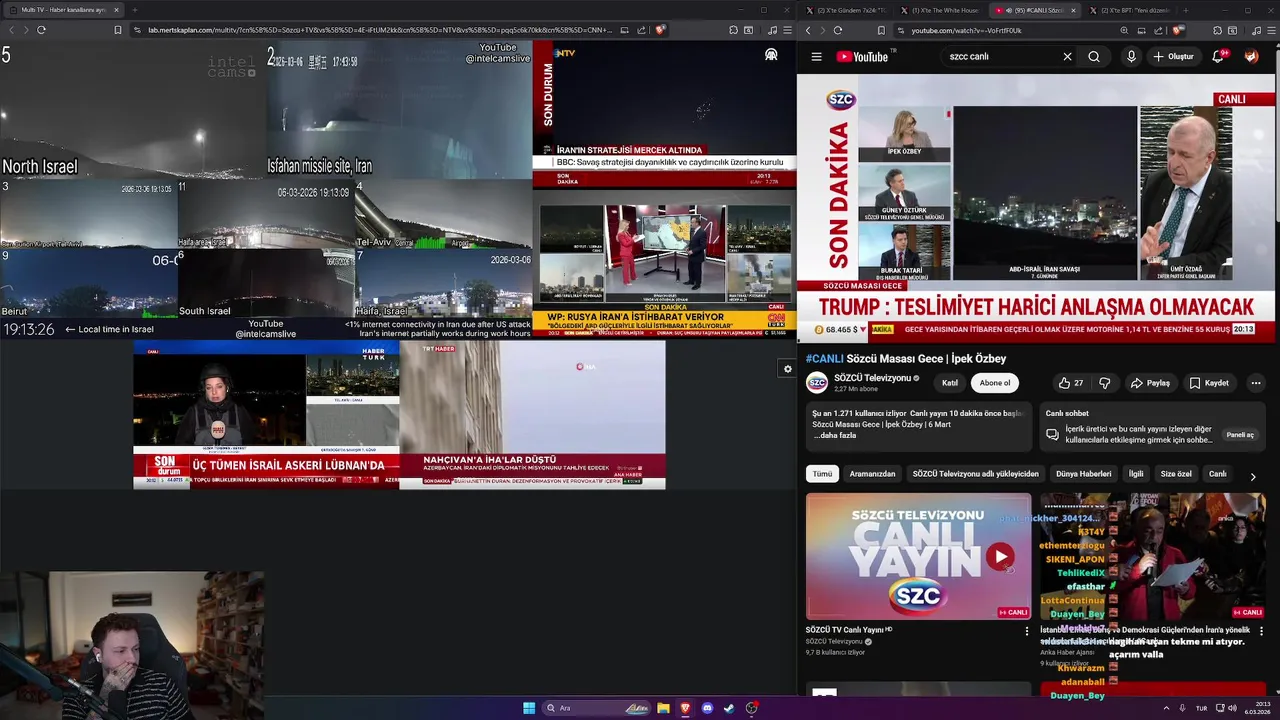Screen dimensions: 1280x720
Task: Clear the YouTube search box text
Action: click(x=1067, y=57)
